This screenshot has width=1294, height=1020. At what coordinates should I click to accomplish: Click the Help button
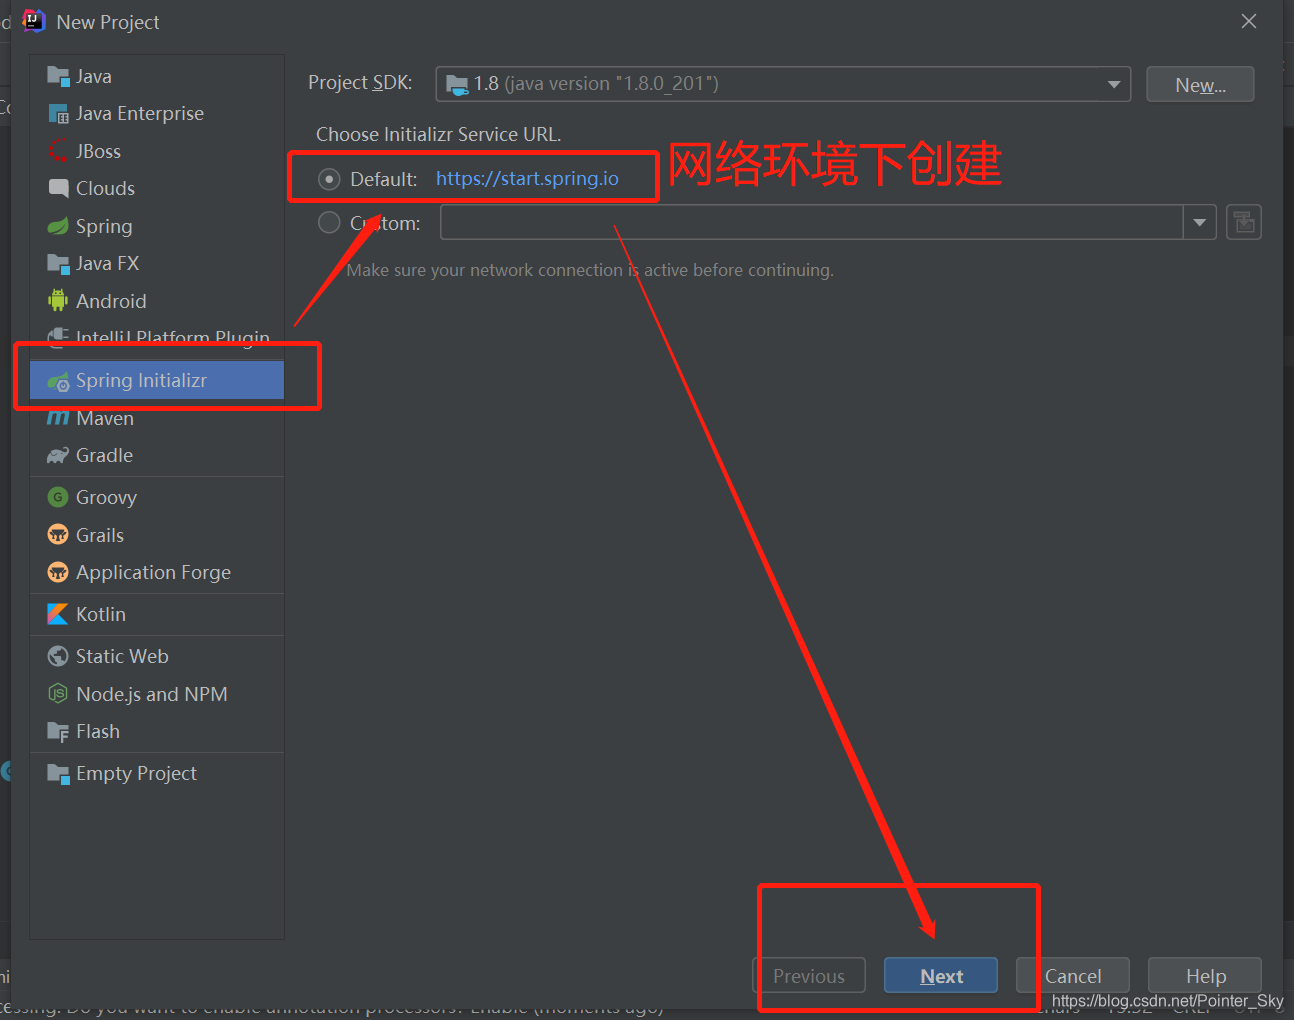(x=1205, y=976)
